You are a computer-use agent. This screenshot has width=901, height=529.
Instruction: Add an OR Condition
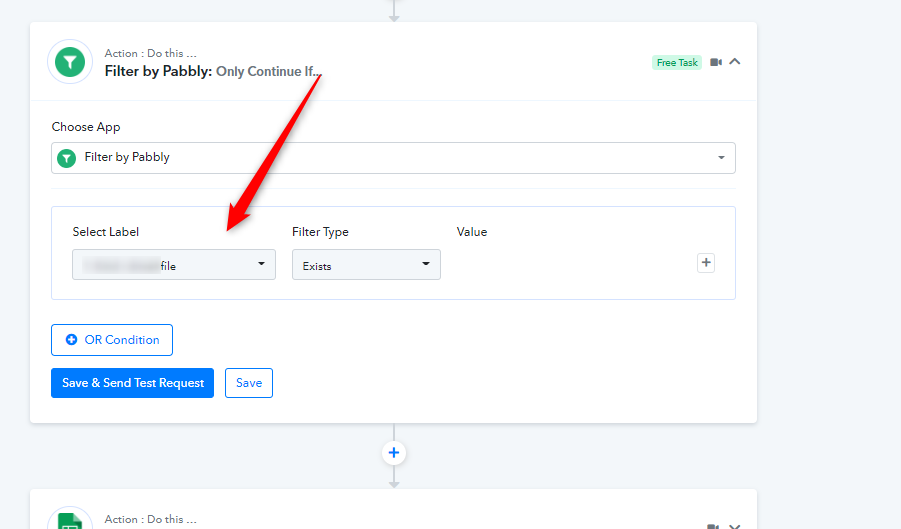tap(112, 340)
